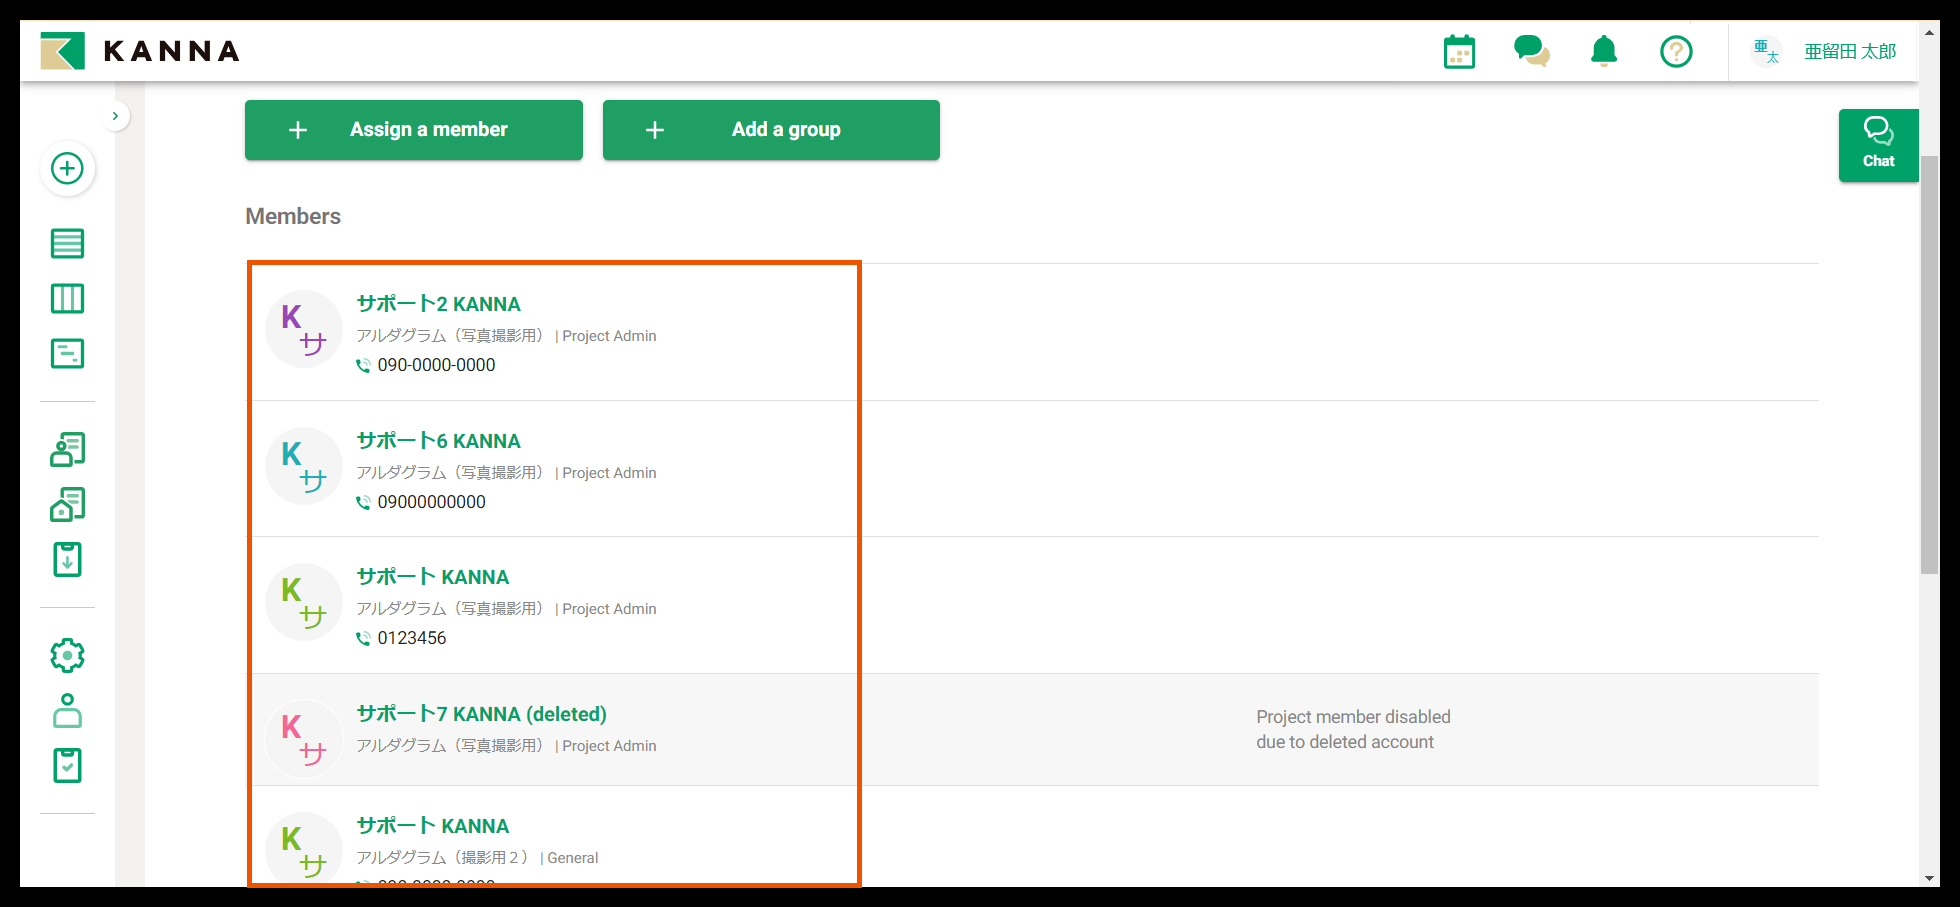This screenshot has width=1960, height=907.
Task: Open member サポート2 KANNA
Action: [x=439, y=304]
